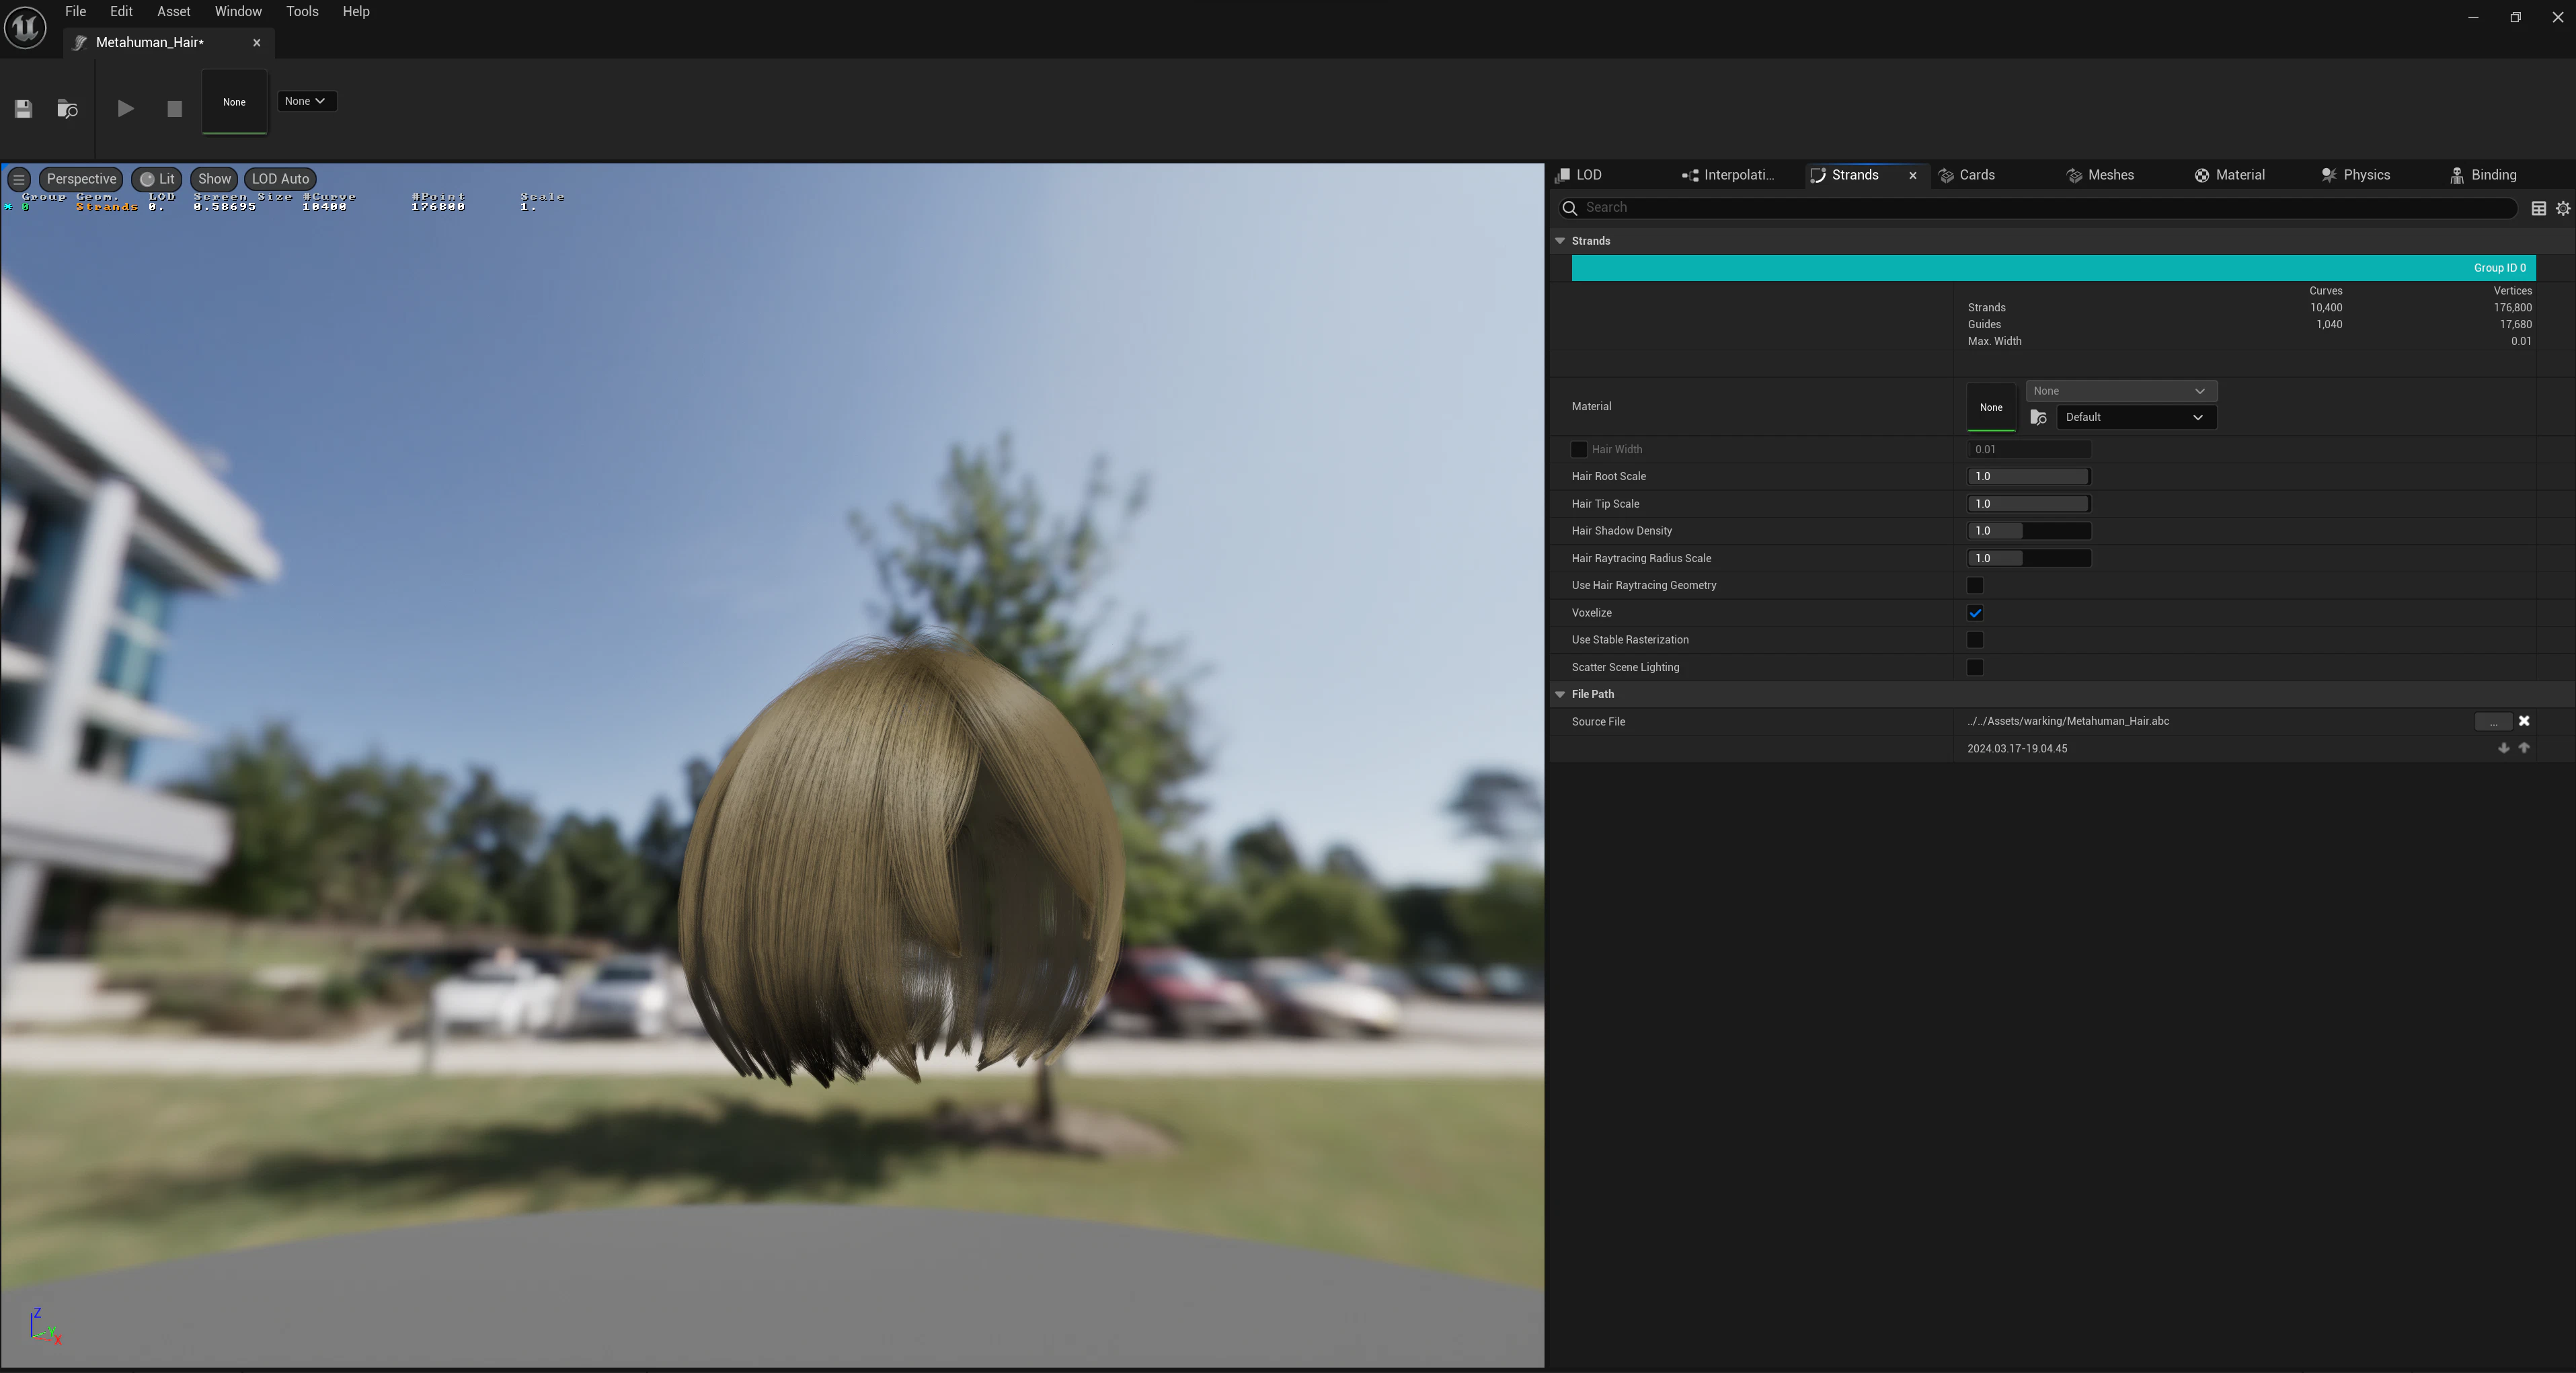Screen dimensions: 2576x1373
Task: Enable Use Hair Raytracing Geometry checkbox
Action: pos(1975,585)
